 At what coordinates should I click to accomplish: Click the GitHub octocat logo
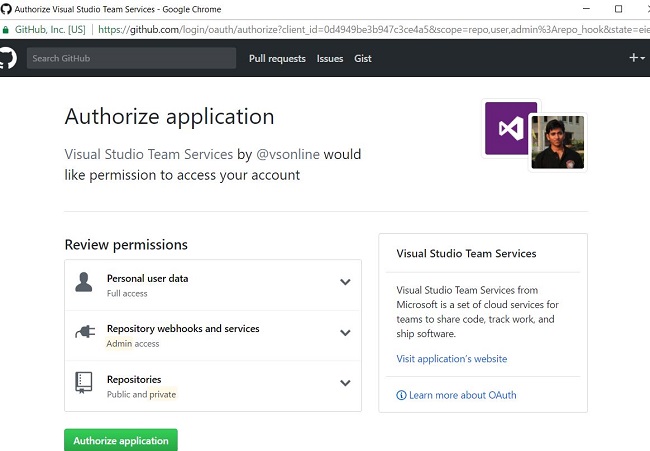[7, 58]
